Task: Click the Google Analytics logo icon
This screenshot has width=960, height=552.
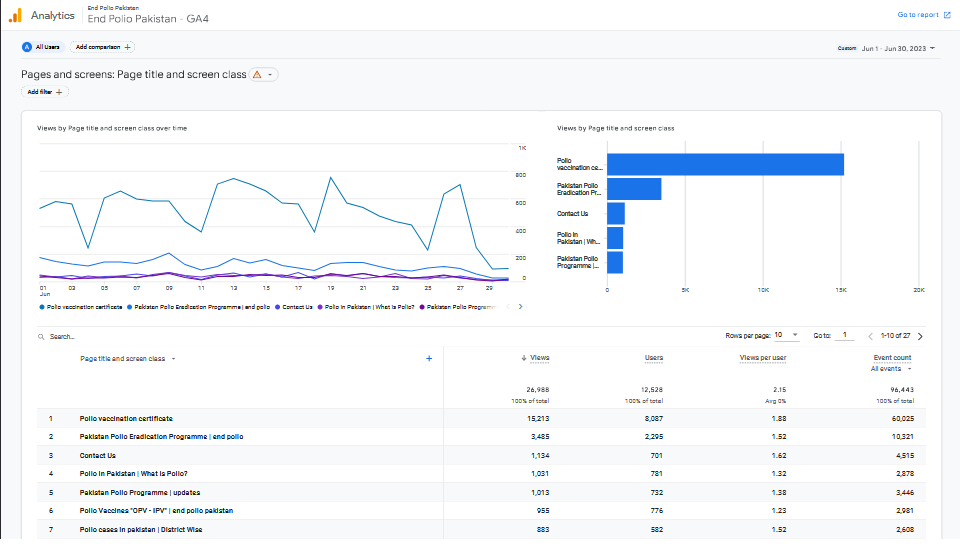Action: point(15,15)
